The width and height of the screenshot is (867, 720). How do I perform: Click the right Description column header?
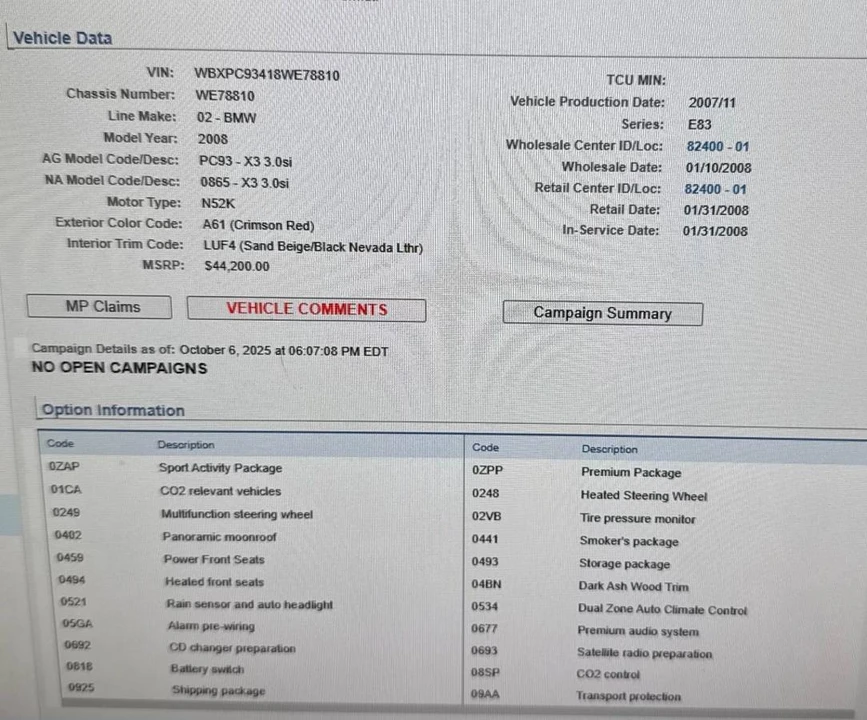pos(609,449)
